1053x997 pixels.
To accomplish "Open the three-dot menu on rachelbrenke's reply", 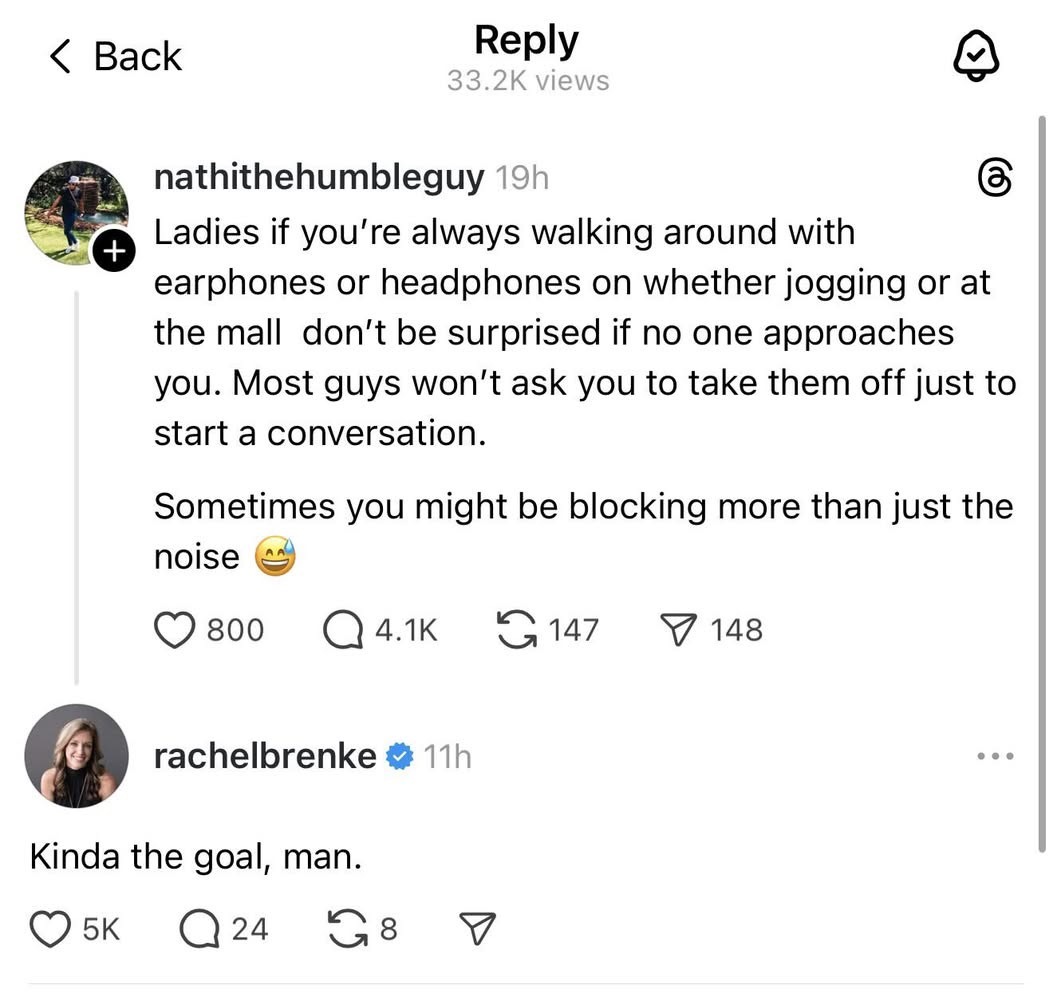I will pos(996,756).
